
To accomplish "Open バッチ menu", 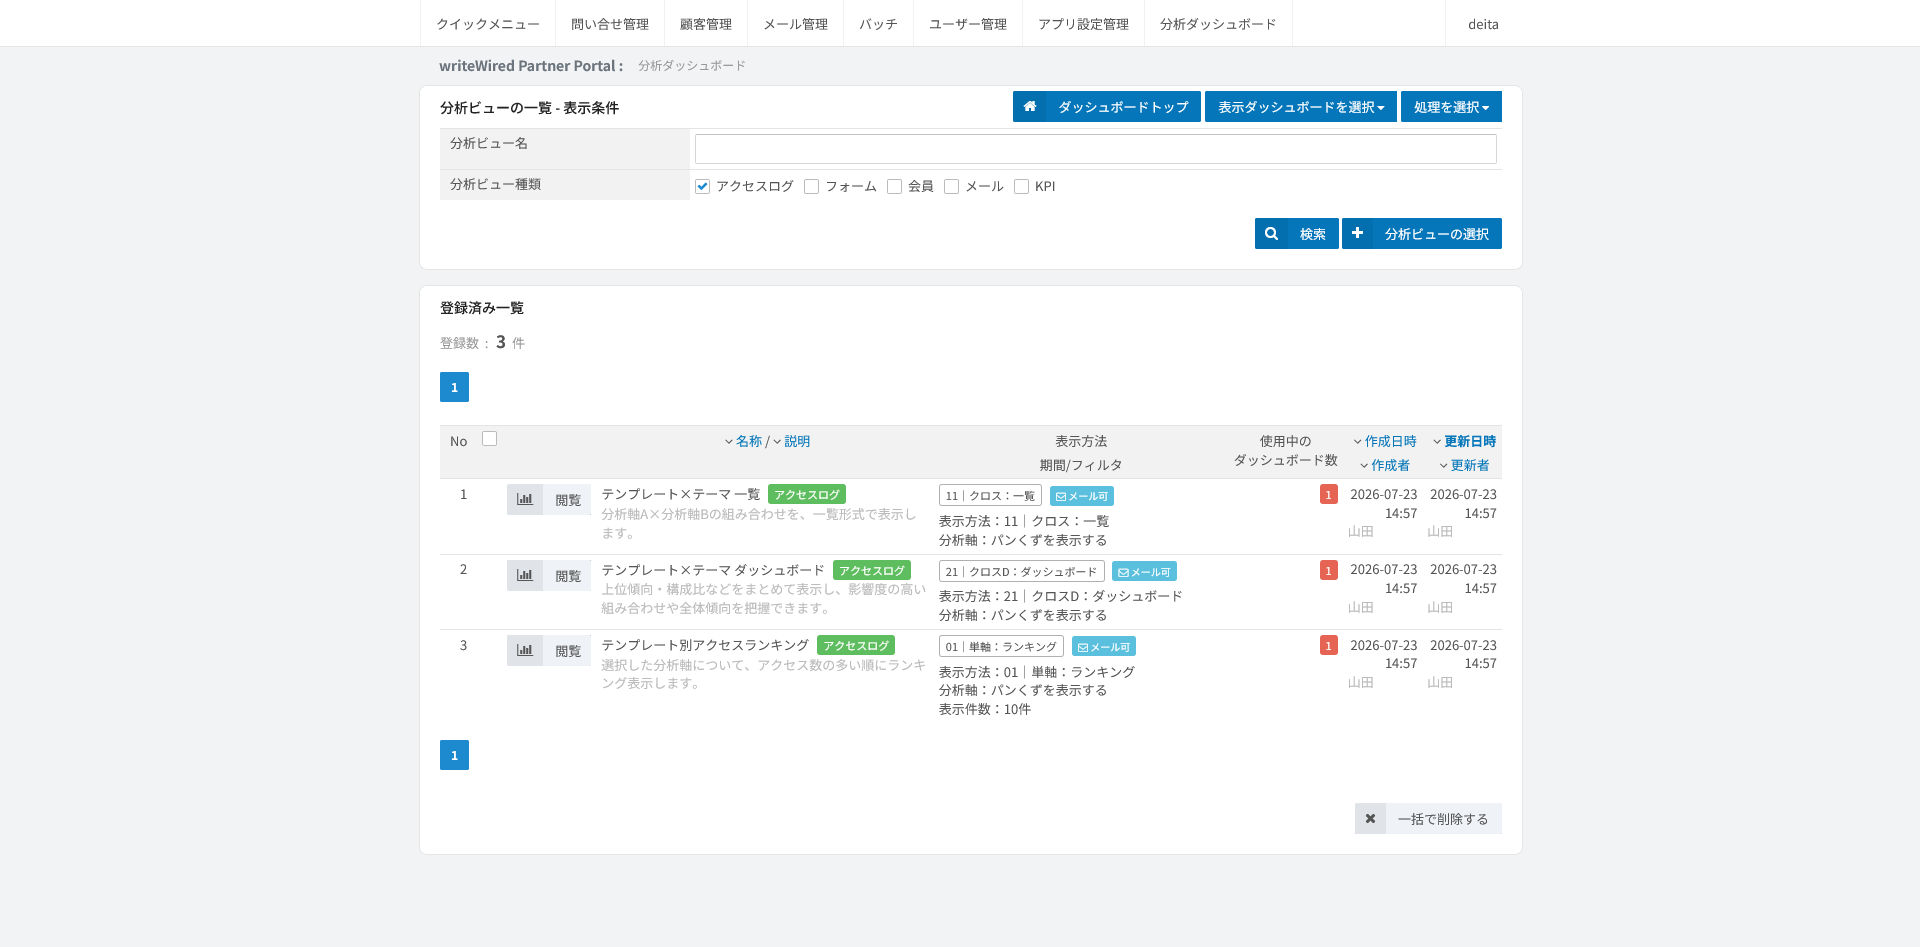I will (x=878, y=24).
